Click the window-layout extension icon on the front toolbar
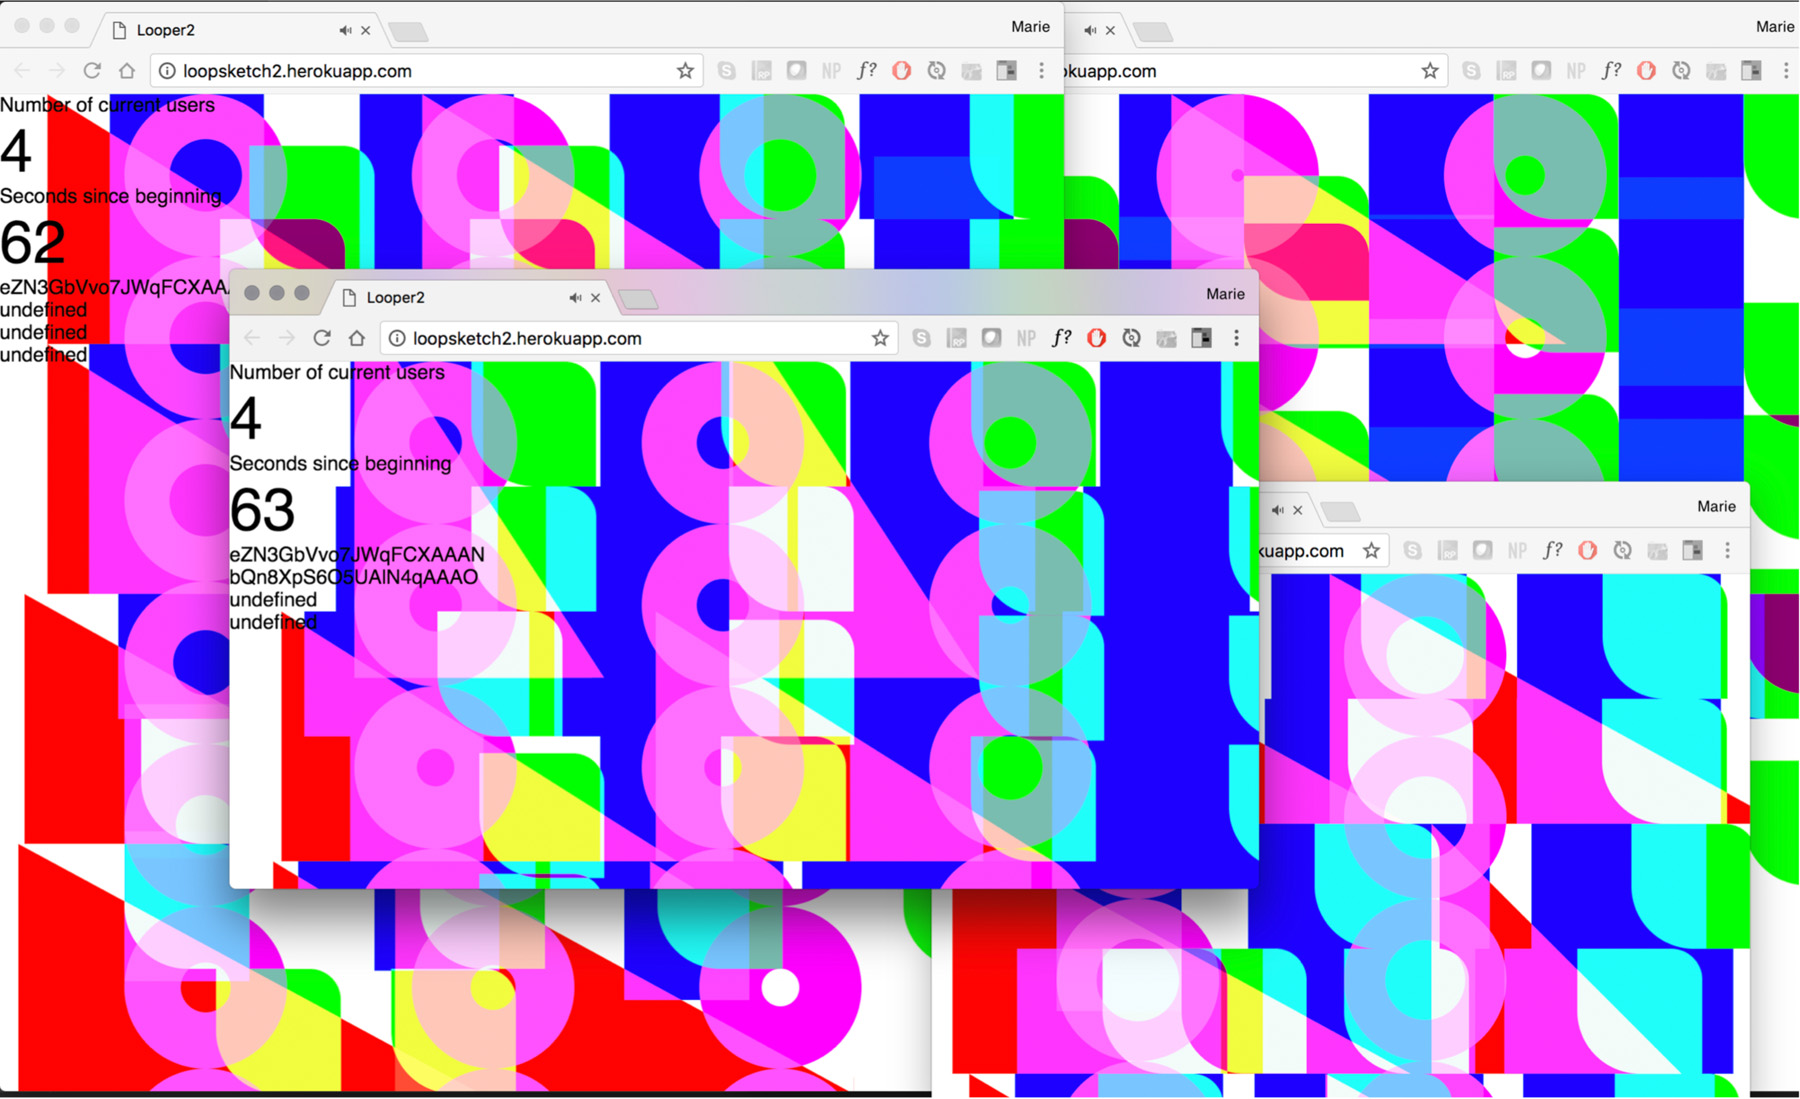 1201,338
